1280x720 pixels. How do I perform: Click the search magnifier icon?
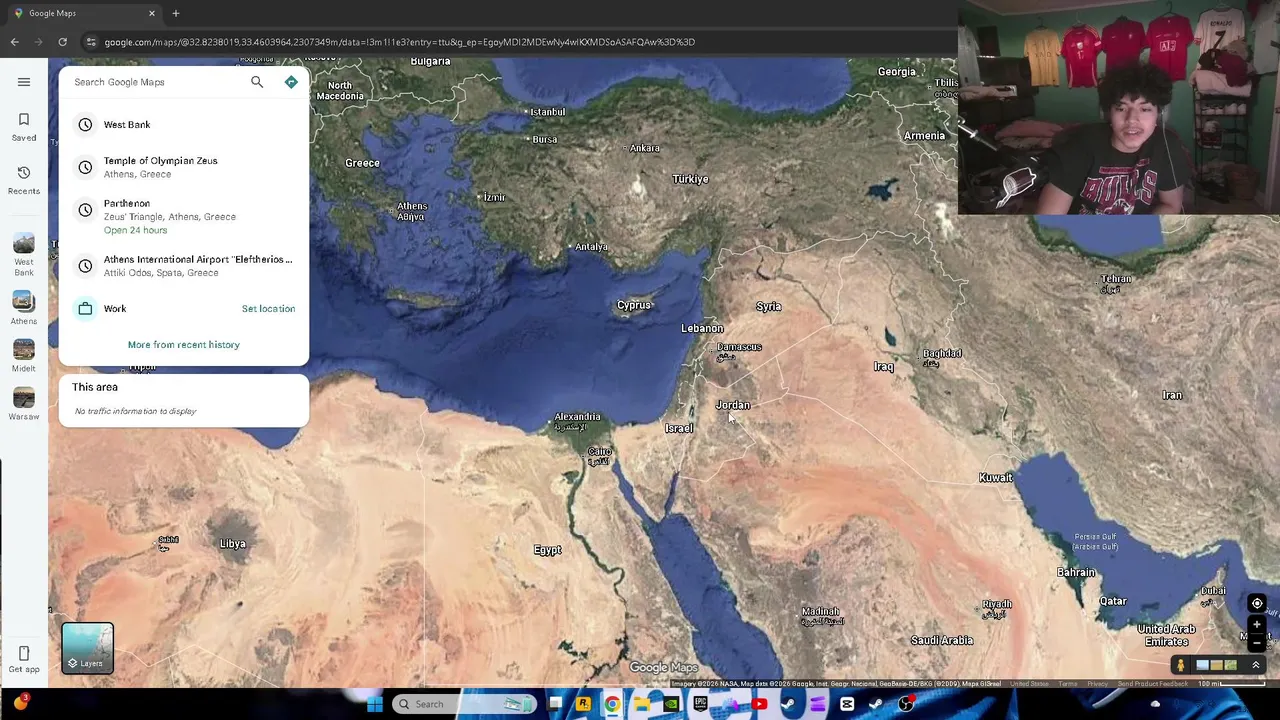pos(257,82)
